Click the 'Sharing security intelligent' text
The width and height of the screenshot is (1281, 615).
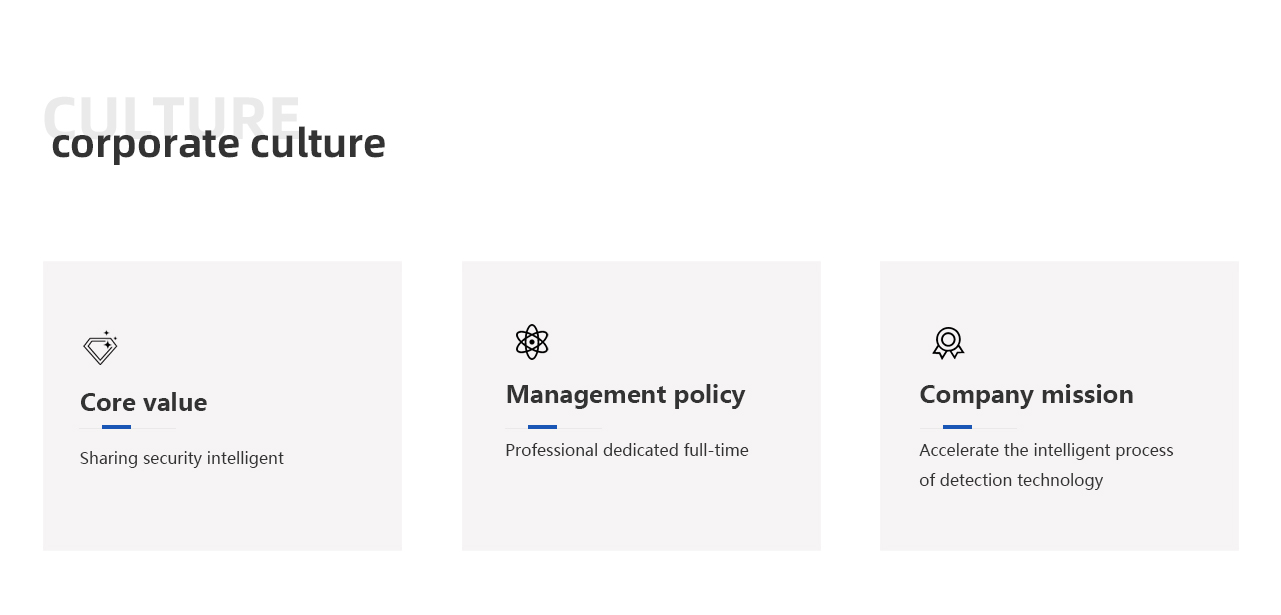click(182, 458)
